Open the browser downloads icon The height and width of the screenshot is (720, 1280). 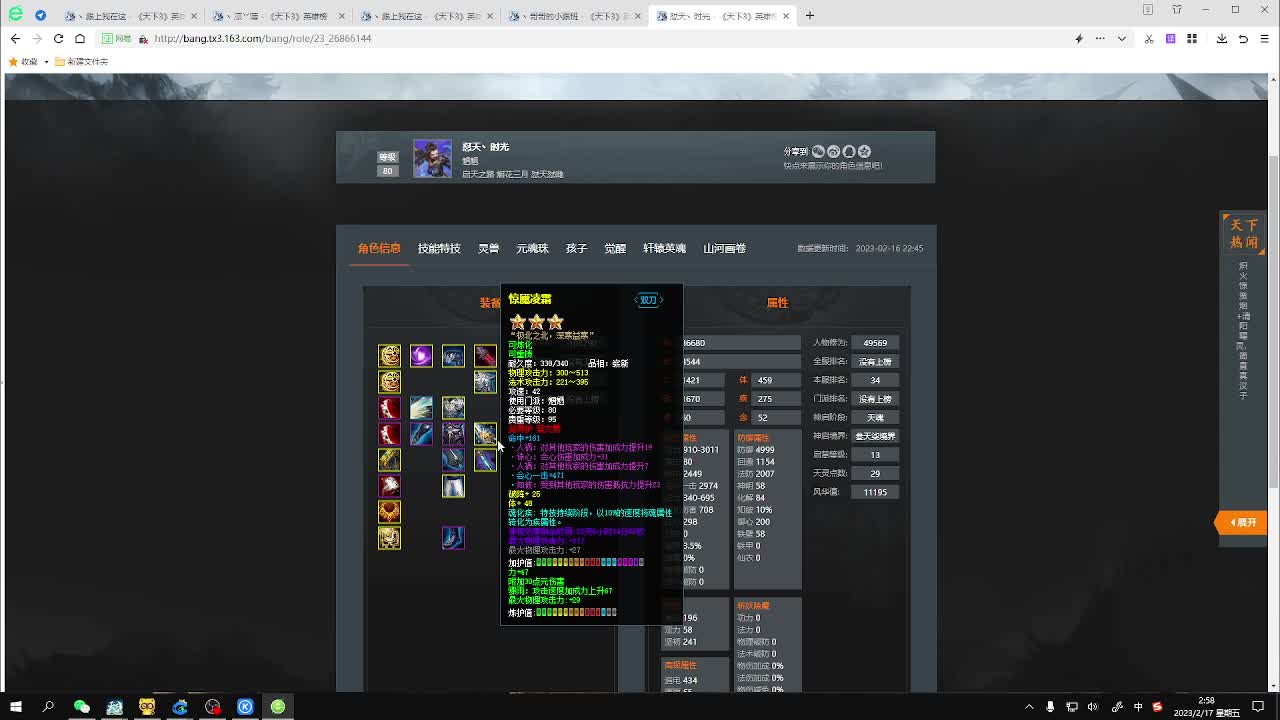(x=1222, y=38)
